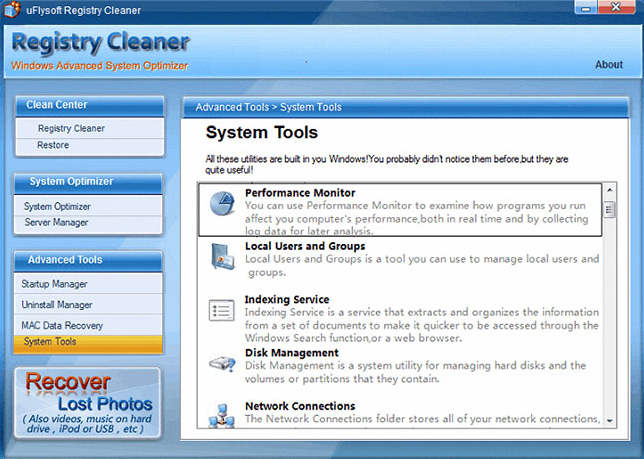
Task: Click the Recover Lost Photos banner
Action: coord(87,403)
